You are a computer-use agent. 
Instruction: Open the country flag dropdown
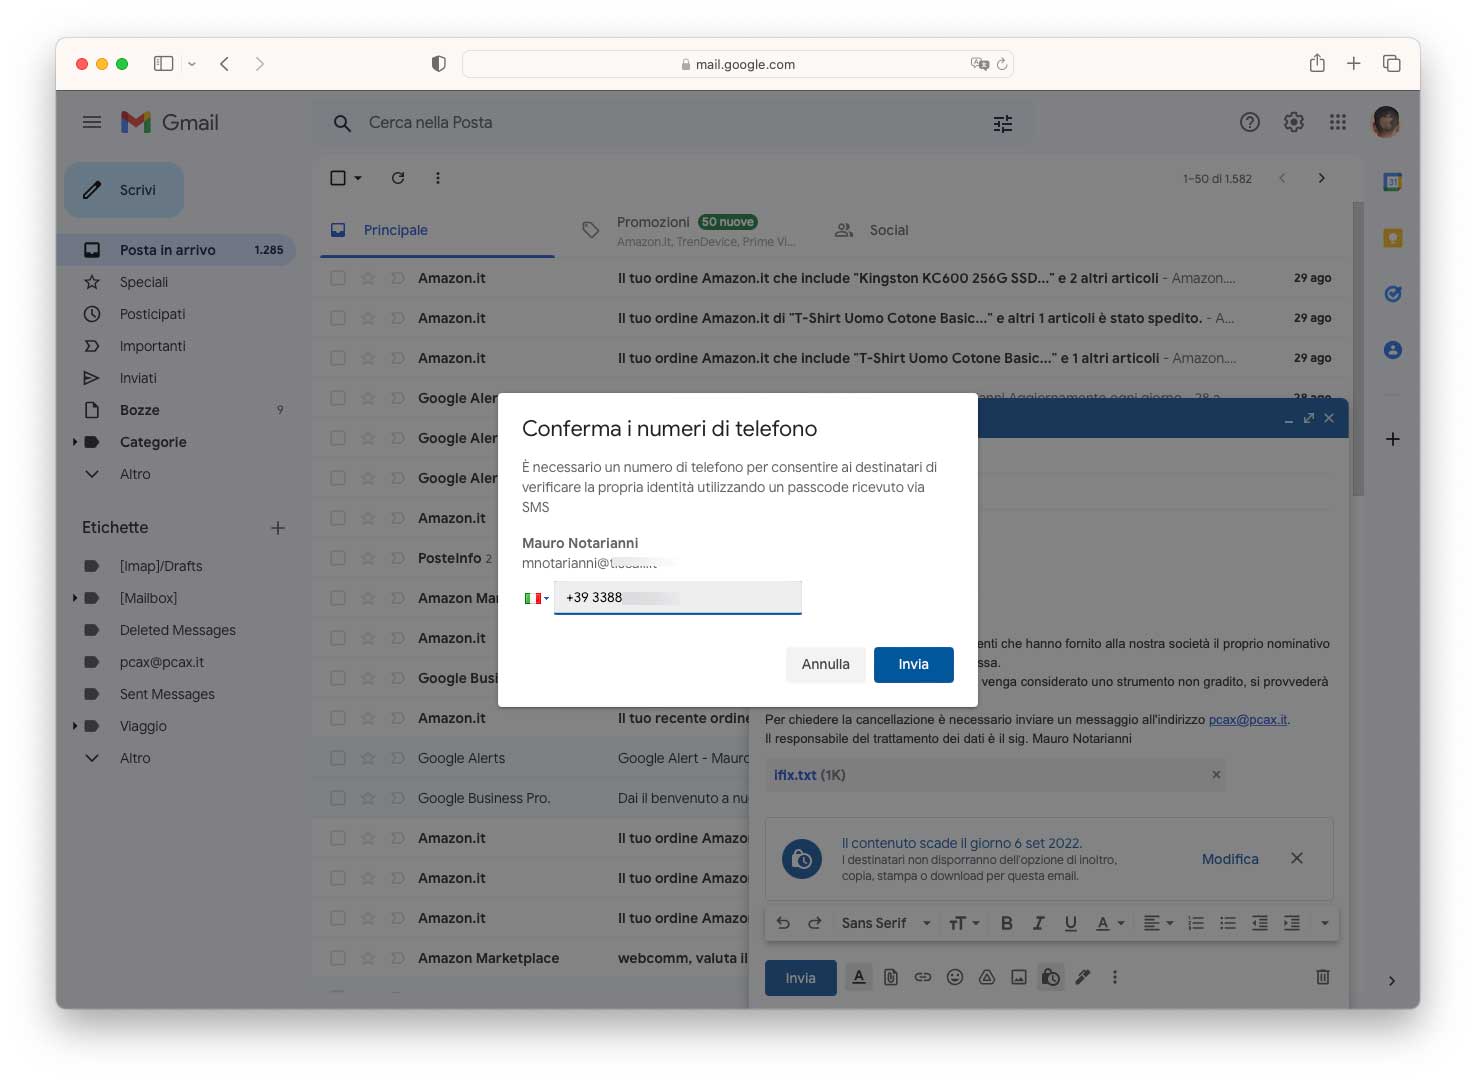536,598
